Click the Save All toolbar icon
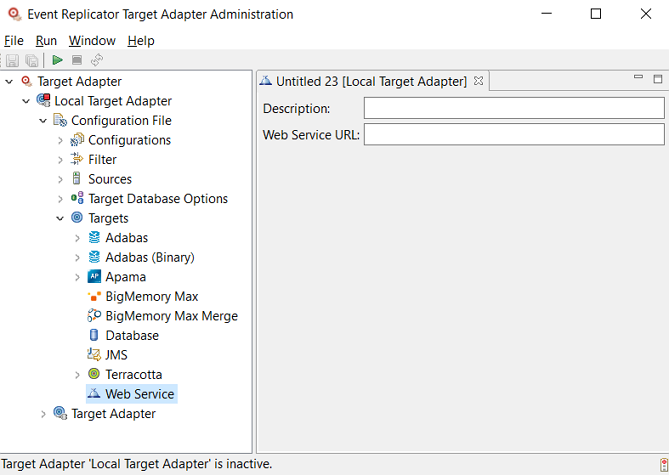The width and height of the screenshot is (669, 475). [x=31, y=61]
